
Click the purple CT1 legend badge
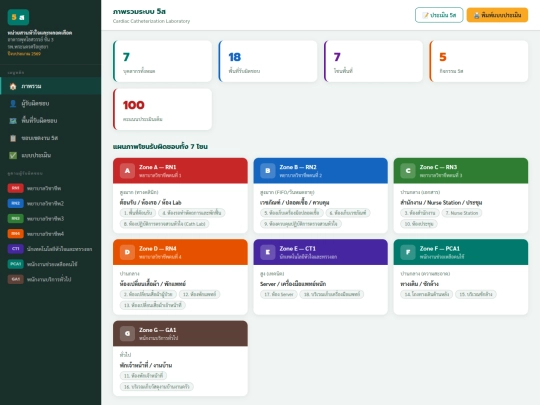[15, 249]
